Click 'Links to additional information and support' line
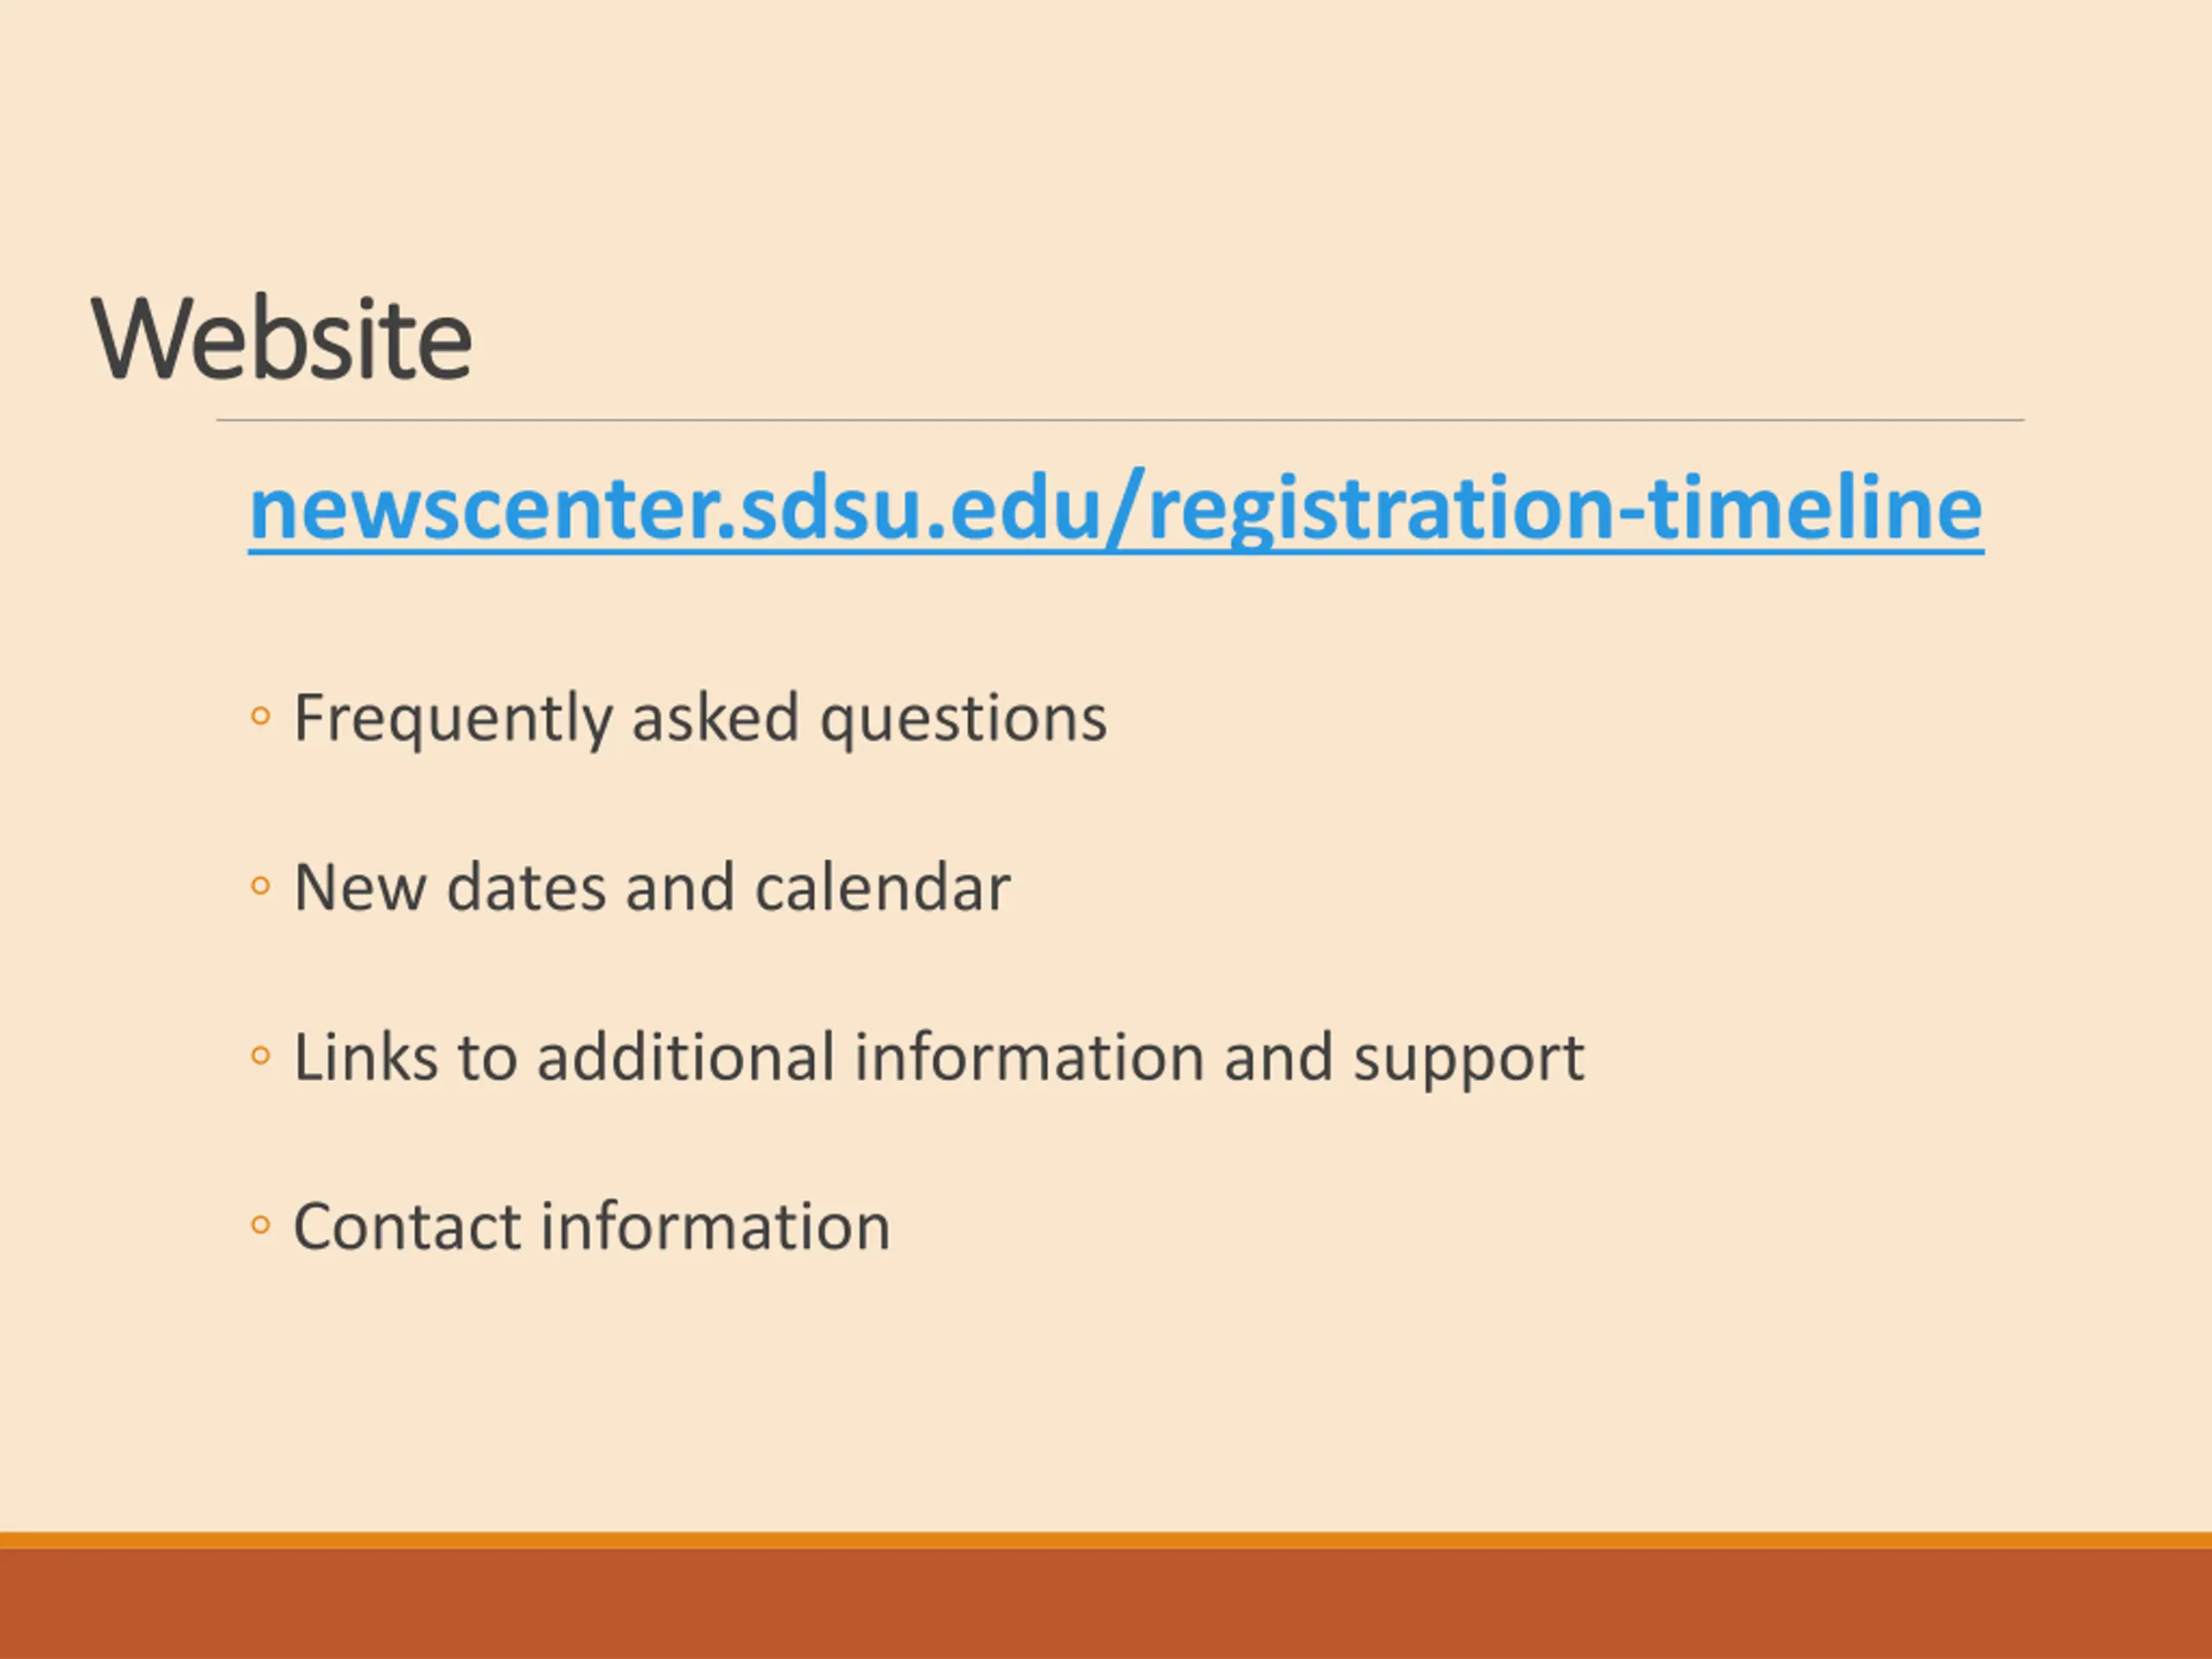Screen dimensions: 2212x1659 (939, 1058)
